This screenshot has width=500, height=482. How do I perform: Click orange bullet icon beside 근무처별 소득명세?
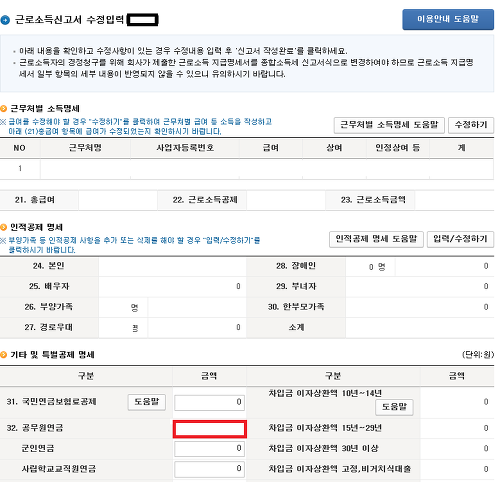(3, 109)
